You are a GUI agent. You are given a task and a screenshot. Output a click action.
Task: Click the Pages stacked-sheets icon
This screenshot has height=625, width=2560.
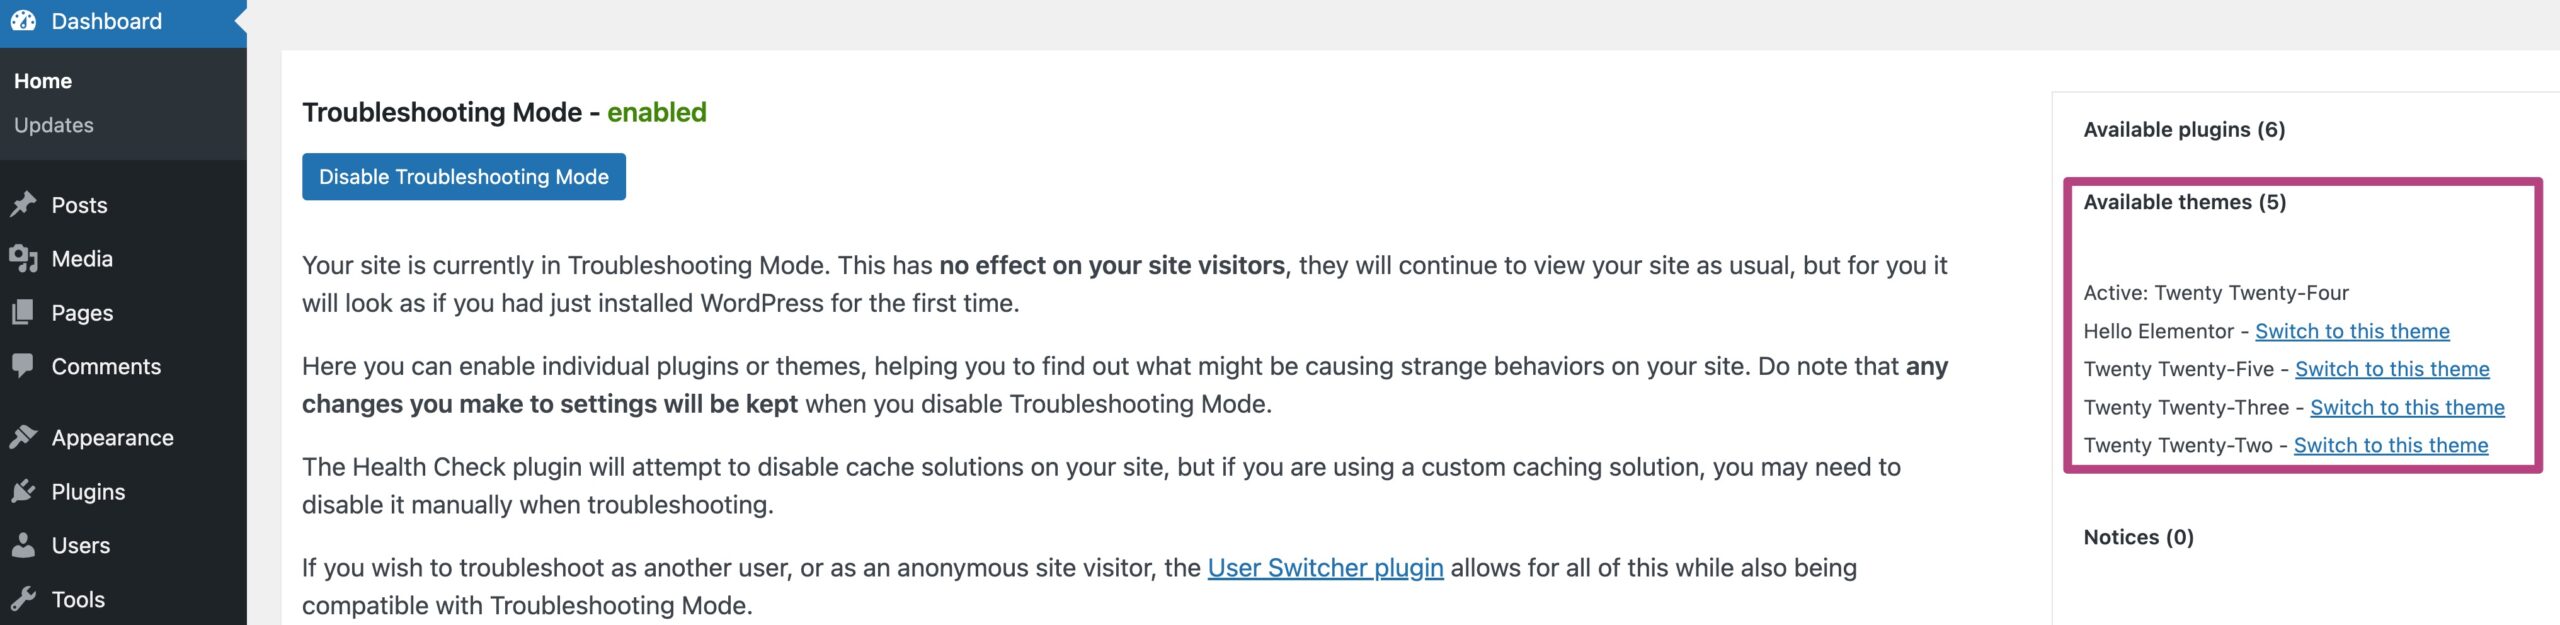[23, 313]
